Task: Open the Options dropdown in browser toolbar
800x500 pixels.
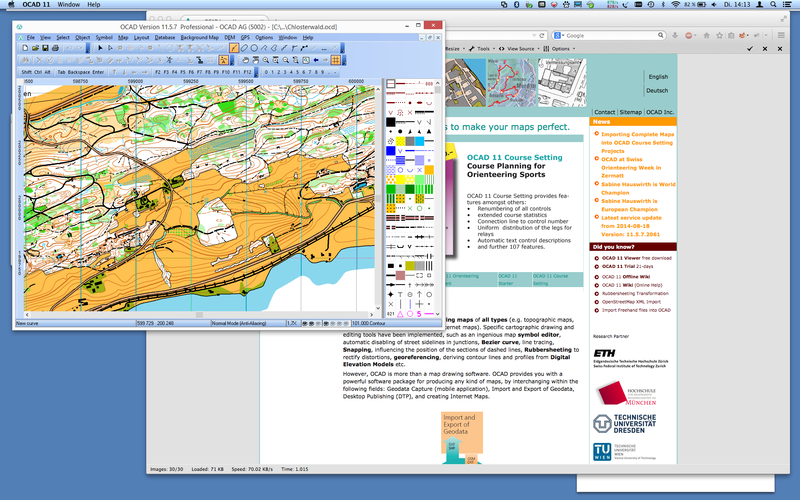Action: (x=559, y=48)
